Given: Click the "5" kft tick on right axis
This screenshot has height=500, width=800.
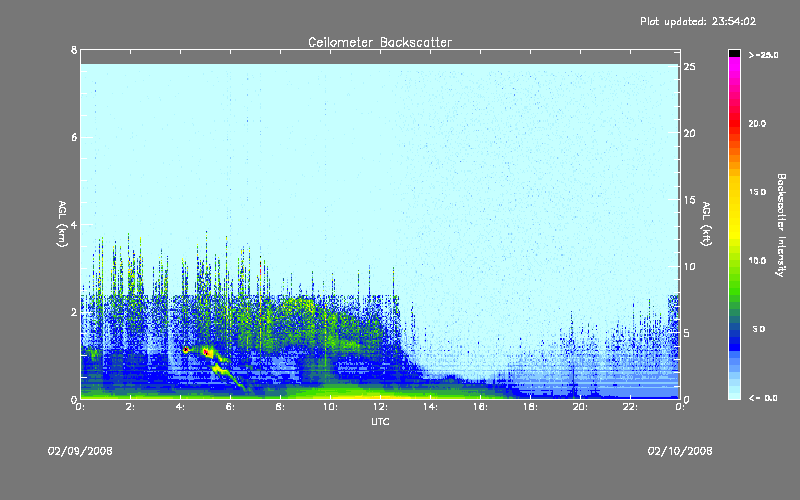Looking at the screenshot, I should coord(687,333).
